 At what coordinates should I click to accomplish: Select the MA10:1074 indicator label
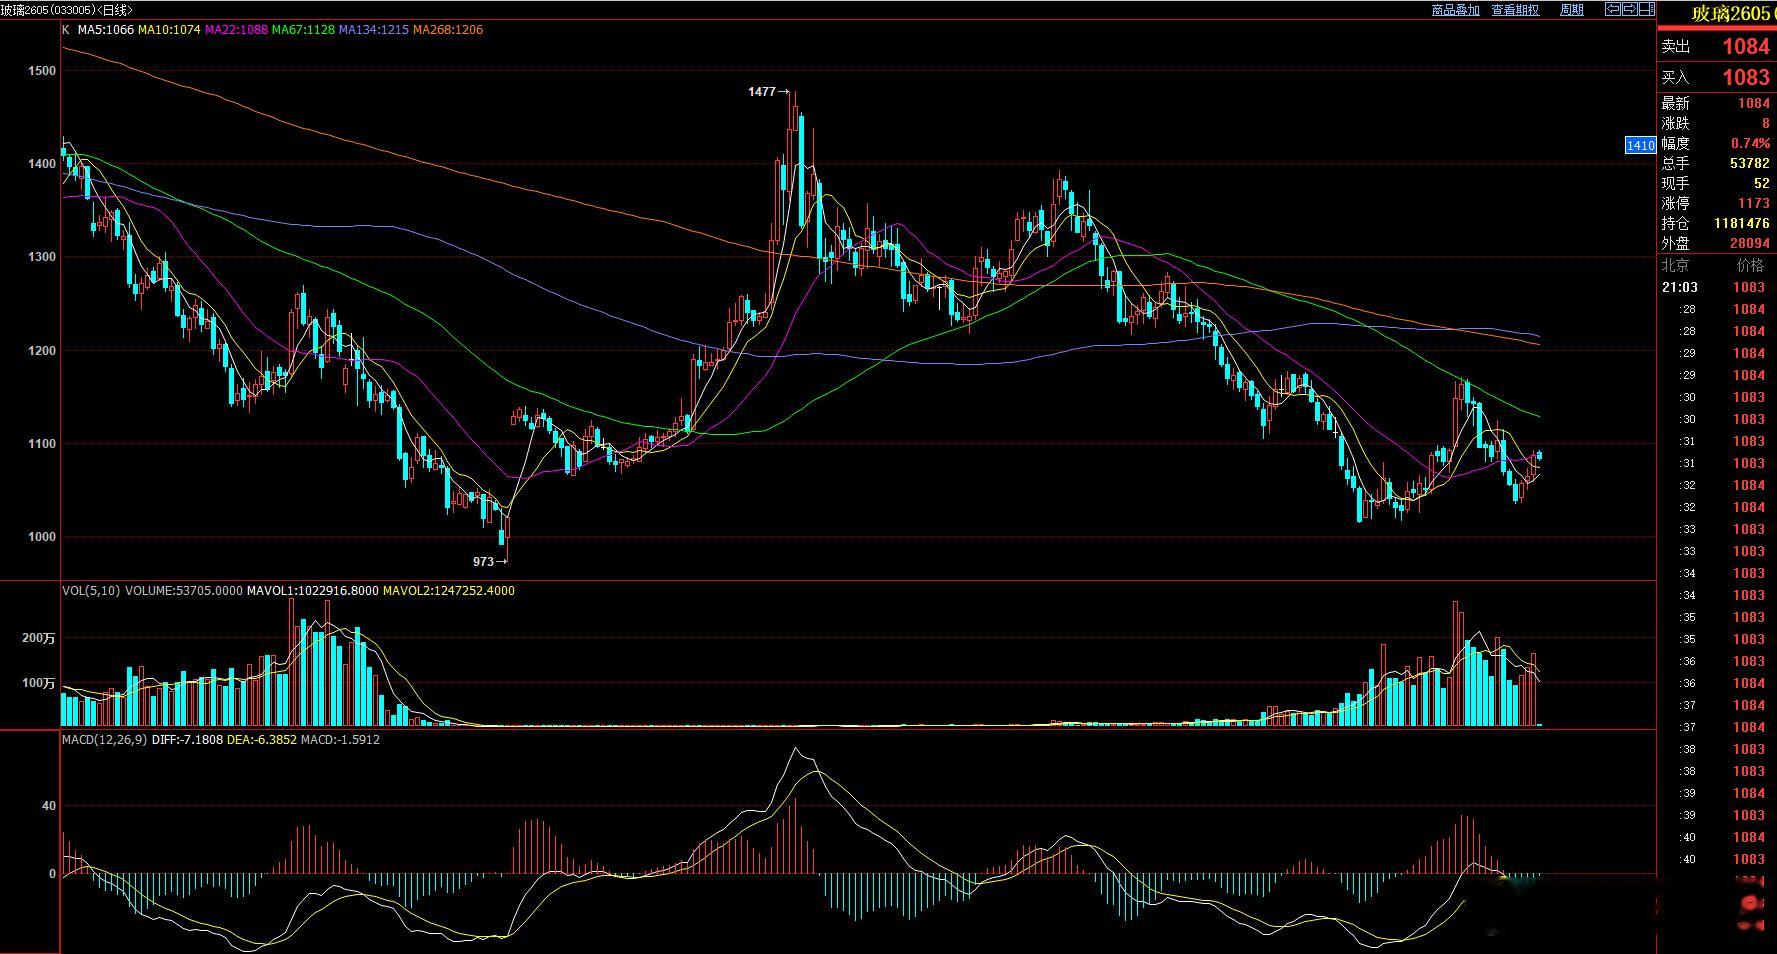[169, 30]
